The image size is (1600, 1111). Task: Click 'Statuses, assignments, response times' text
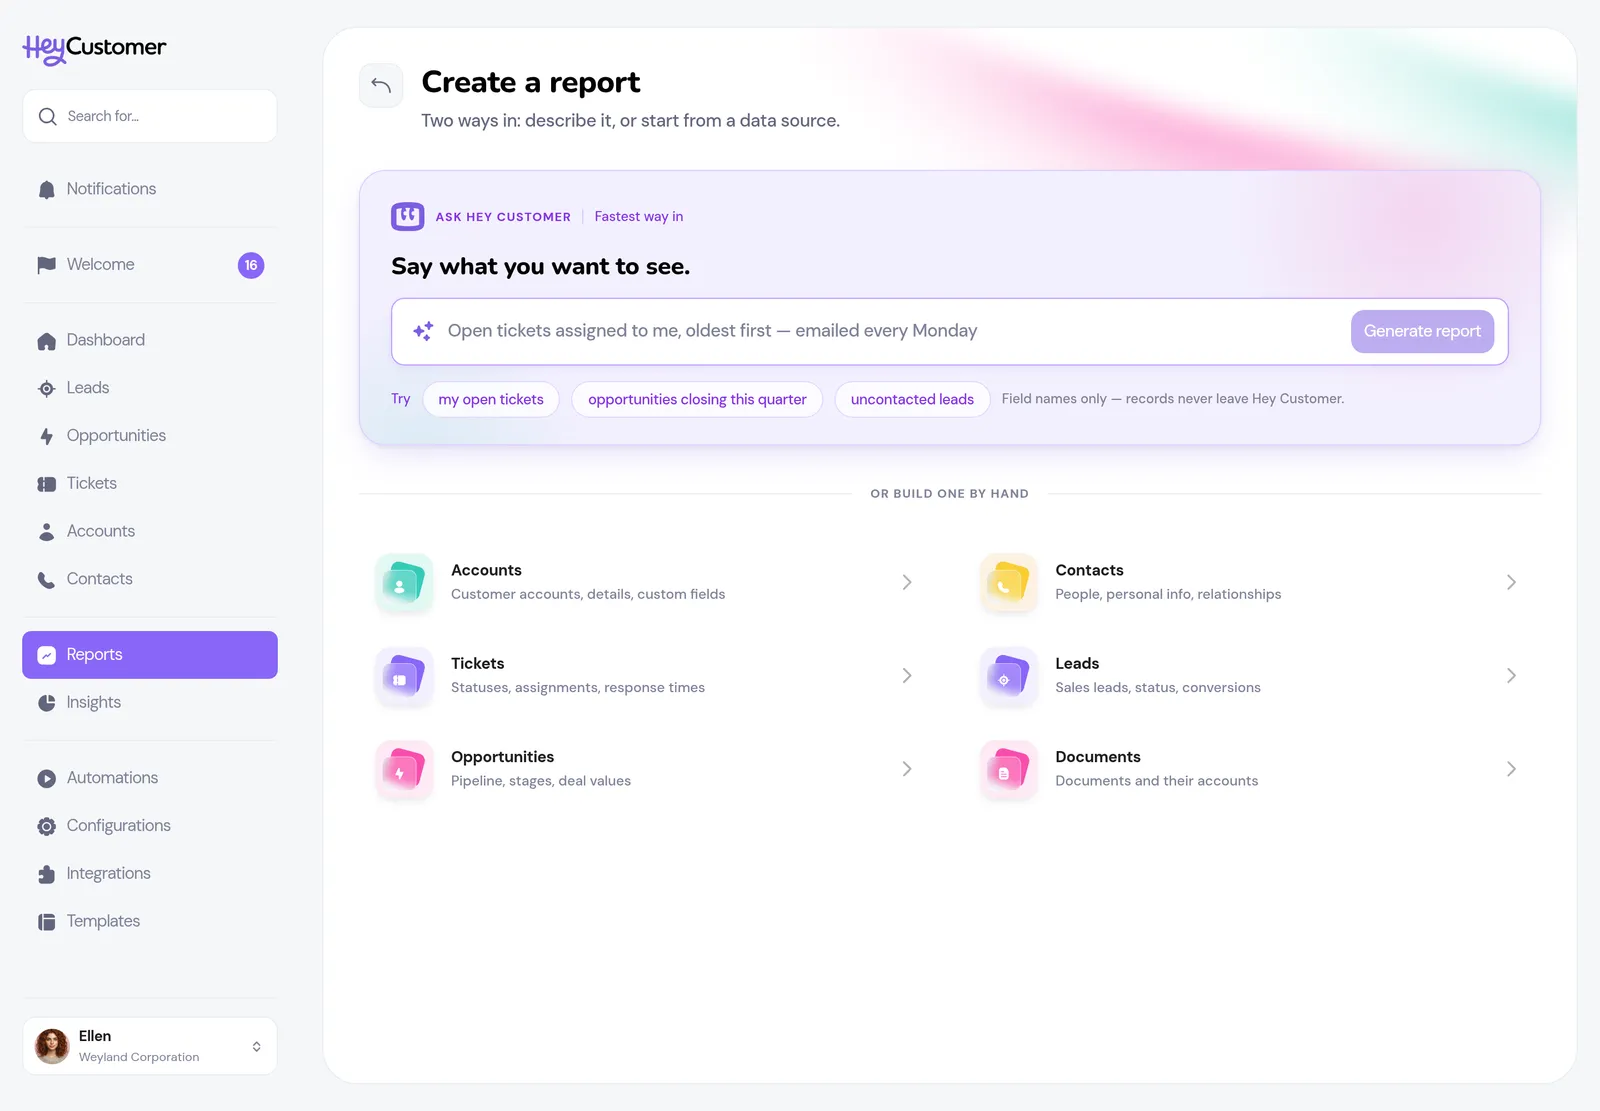pos(578,688)
